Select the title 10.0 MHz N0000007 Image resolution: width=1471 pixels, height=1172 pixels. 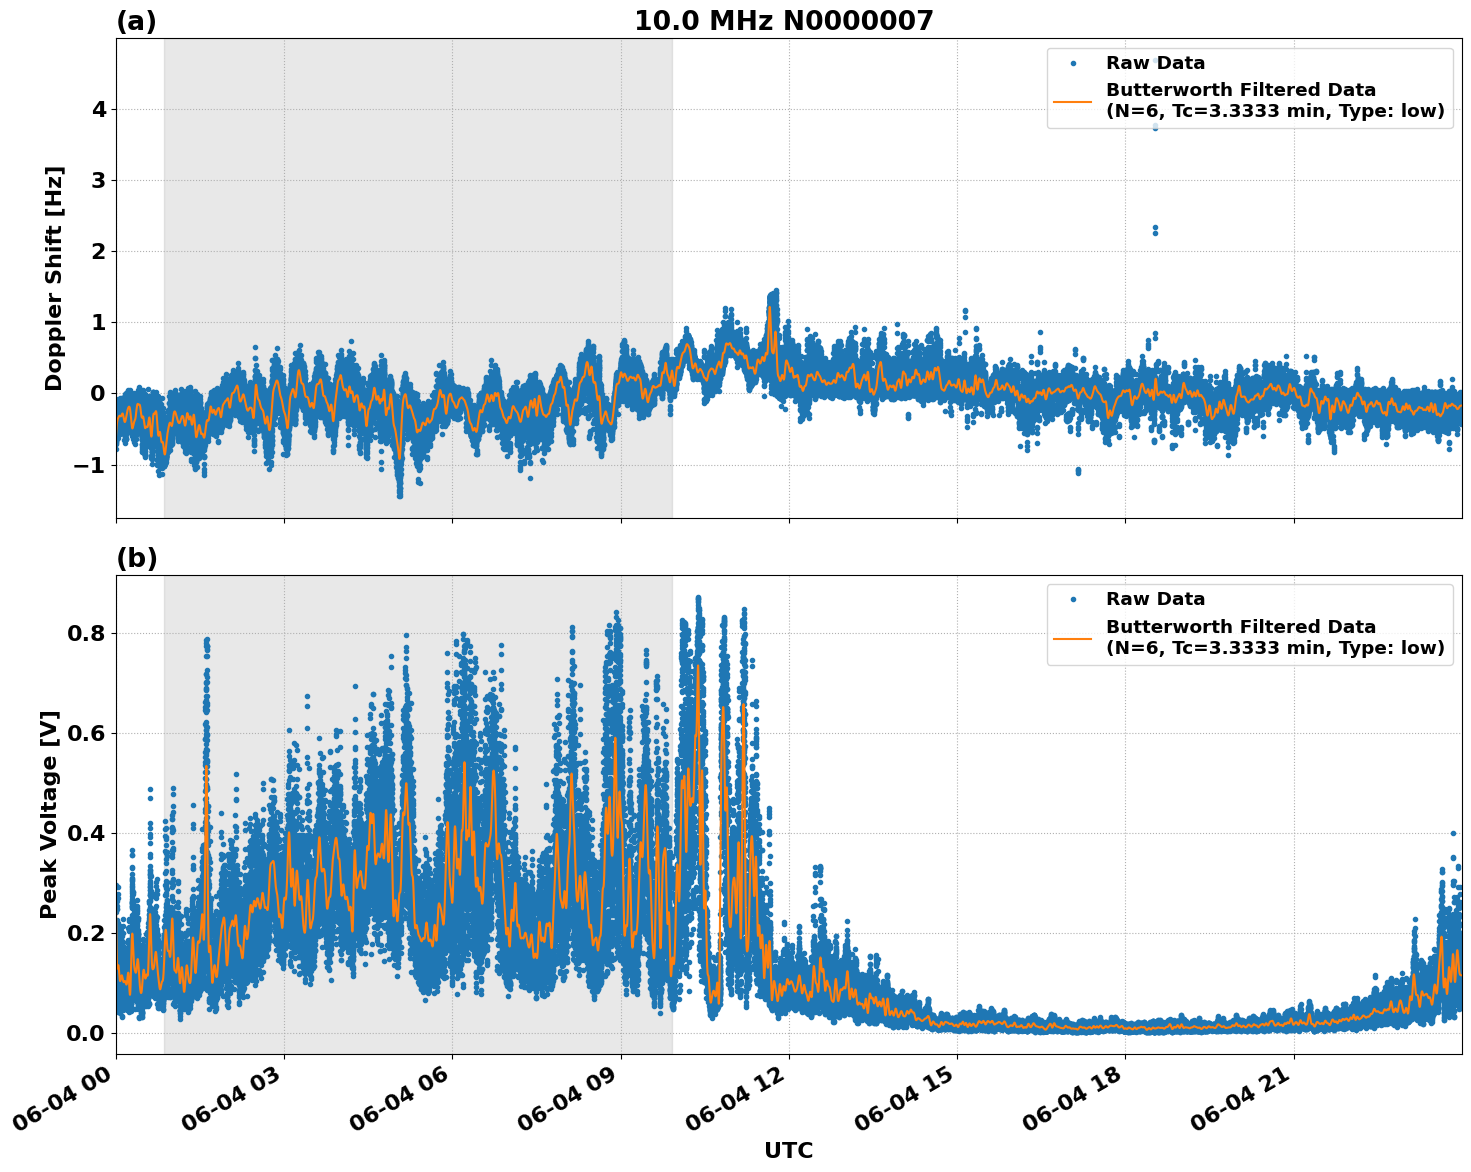(x=784, y=17)
